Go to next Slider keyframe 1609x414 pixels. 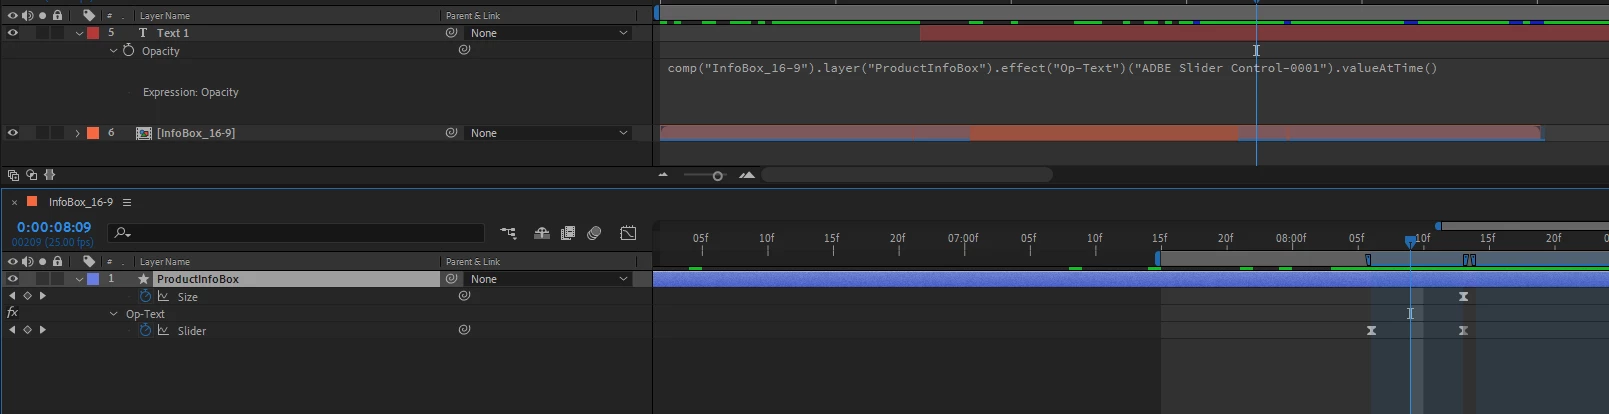pyautogui.click(x=42, y=330)
